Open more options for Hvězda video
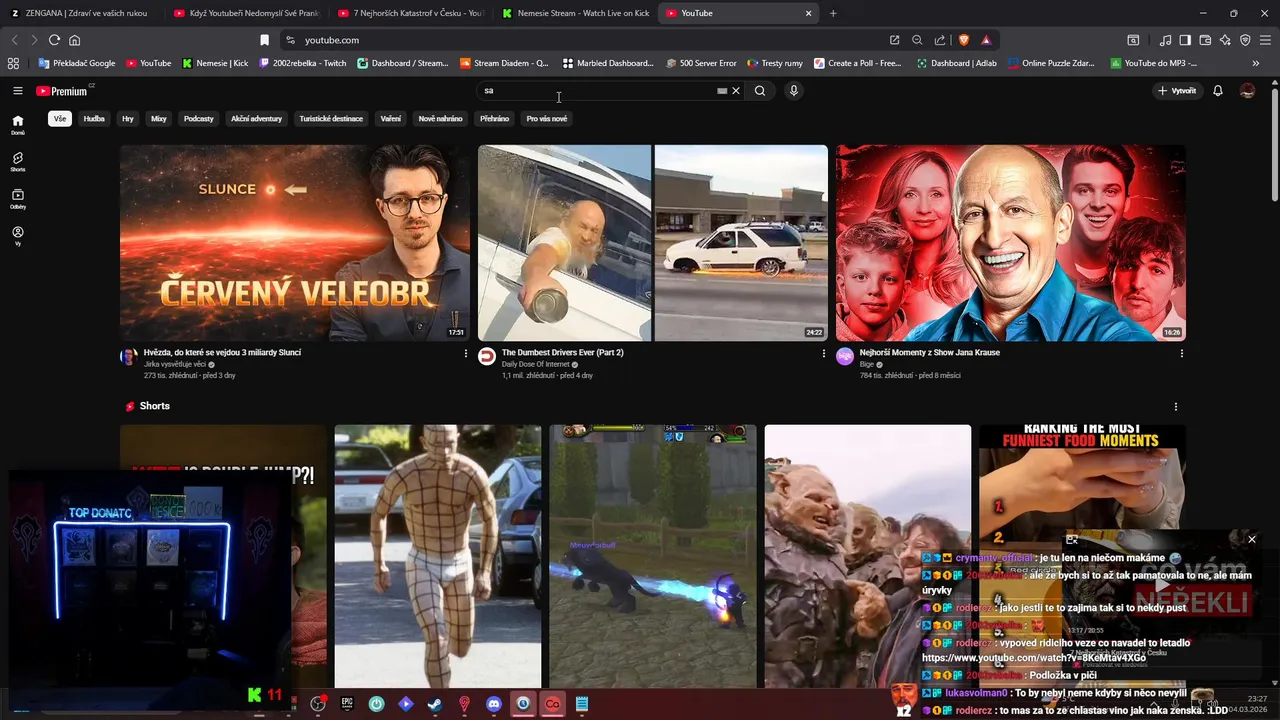 pos(465,353)
